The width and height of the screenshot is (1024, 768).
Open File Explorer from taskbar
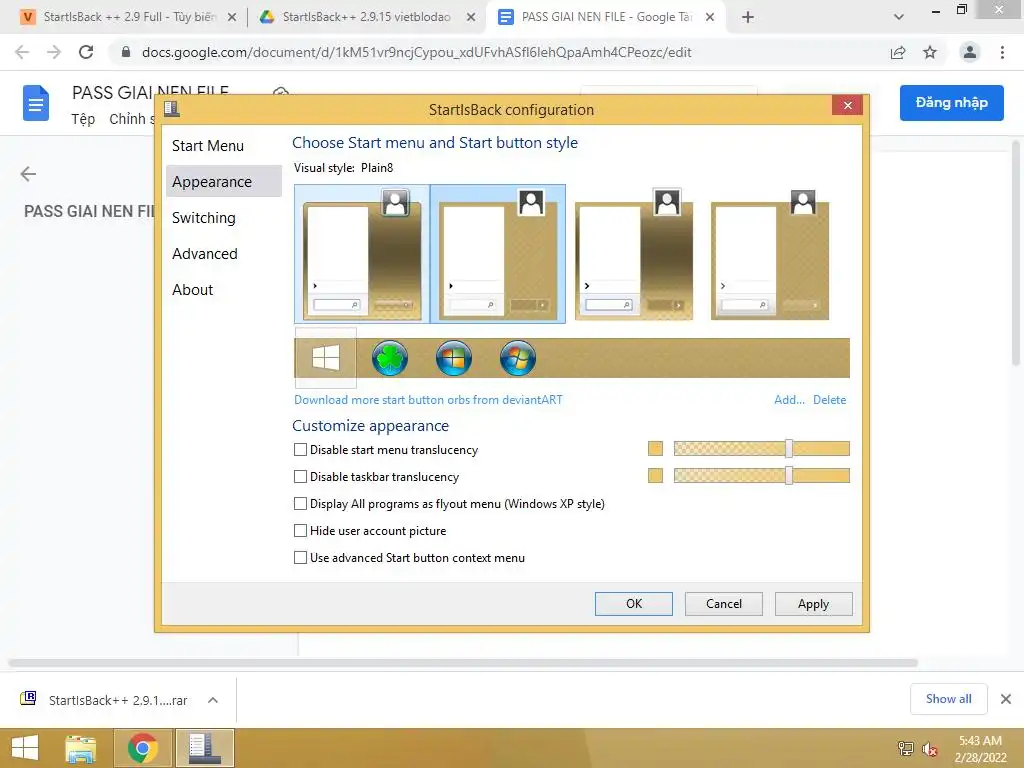click(81, 748)
